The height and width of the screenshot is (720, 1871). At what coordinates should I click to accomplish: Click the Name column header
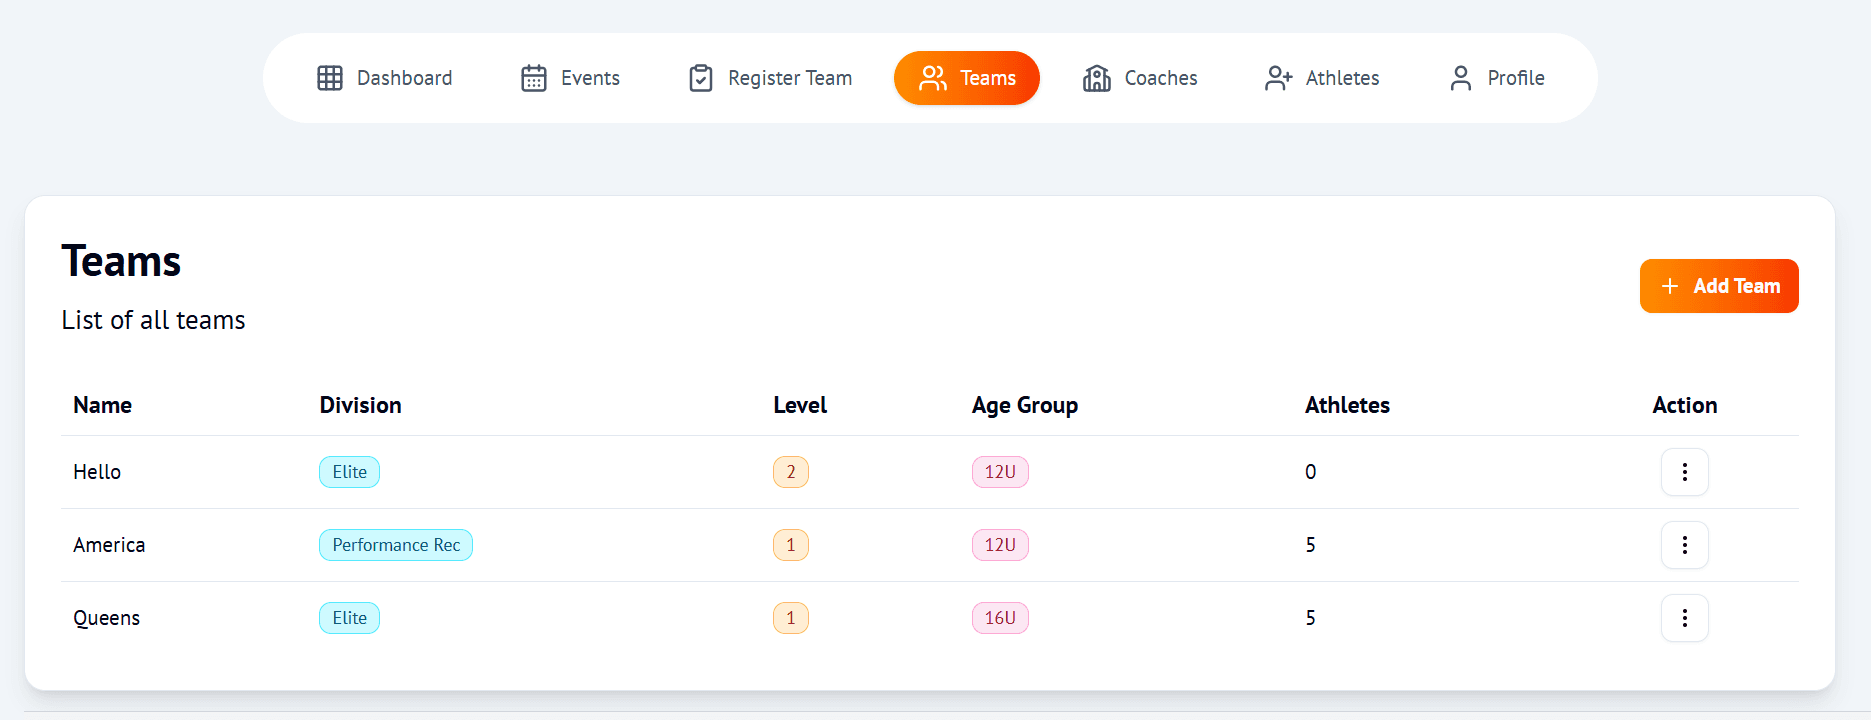[102, 405]
